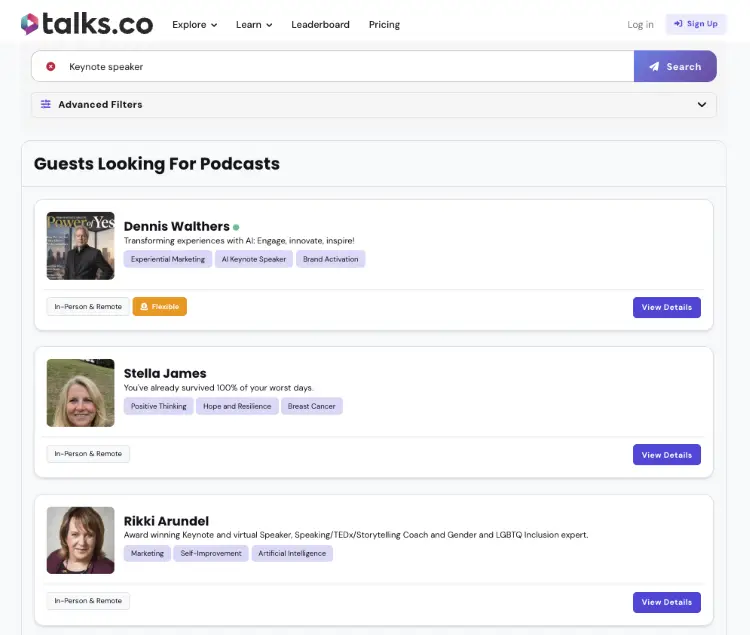The image size is (750, 635).
Task: Select Hope and Resilience tag
Action: coord(237,406)
